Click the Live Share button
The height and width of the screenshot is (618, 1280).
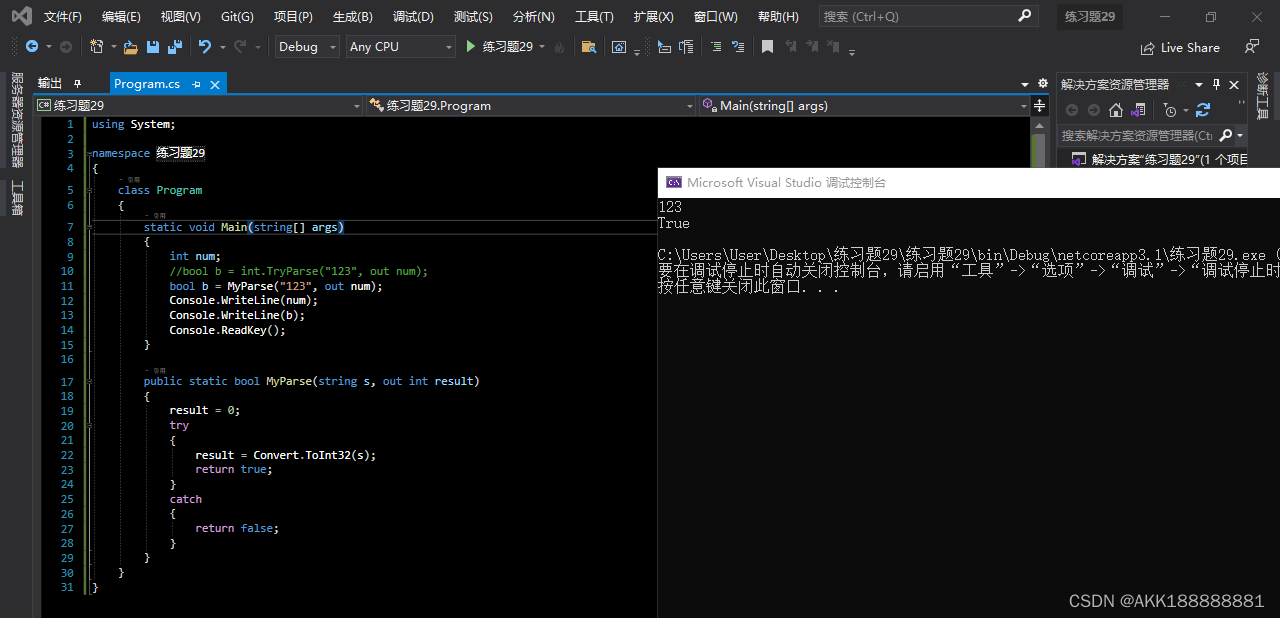coord(1180,47)
